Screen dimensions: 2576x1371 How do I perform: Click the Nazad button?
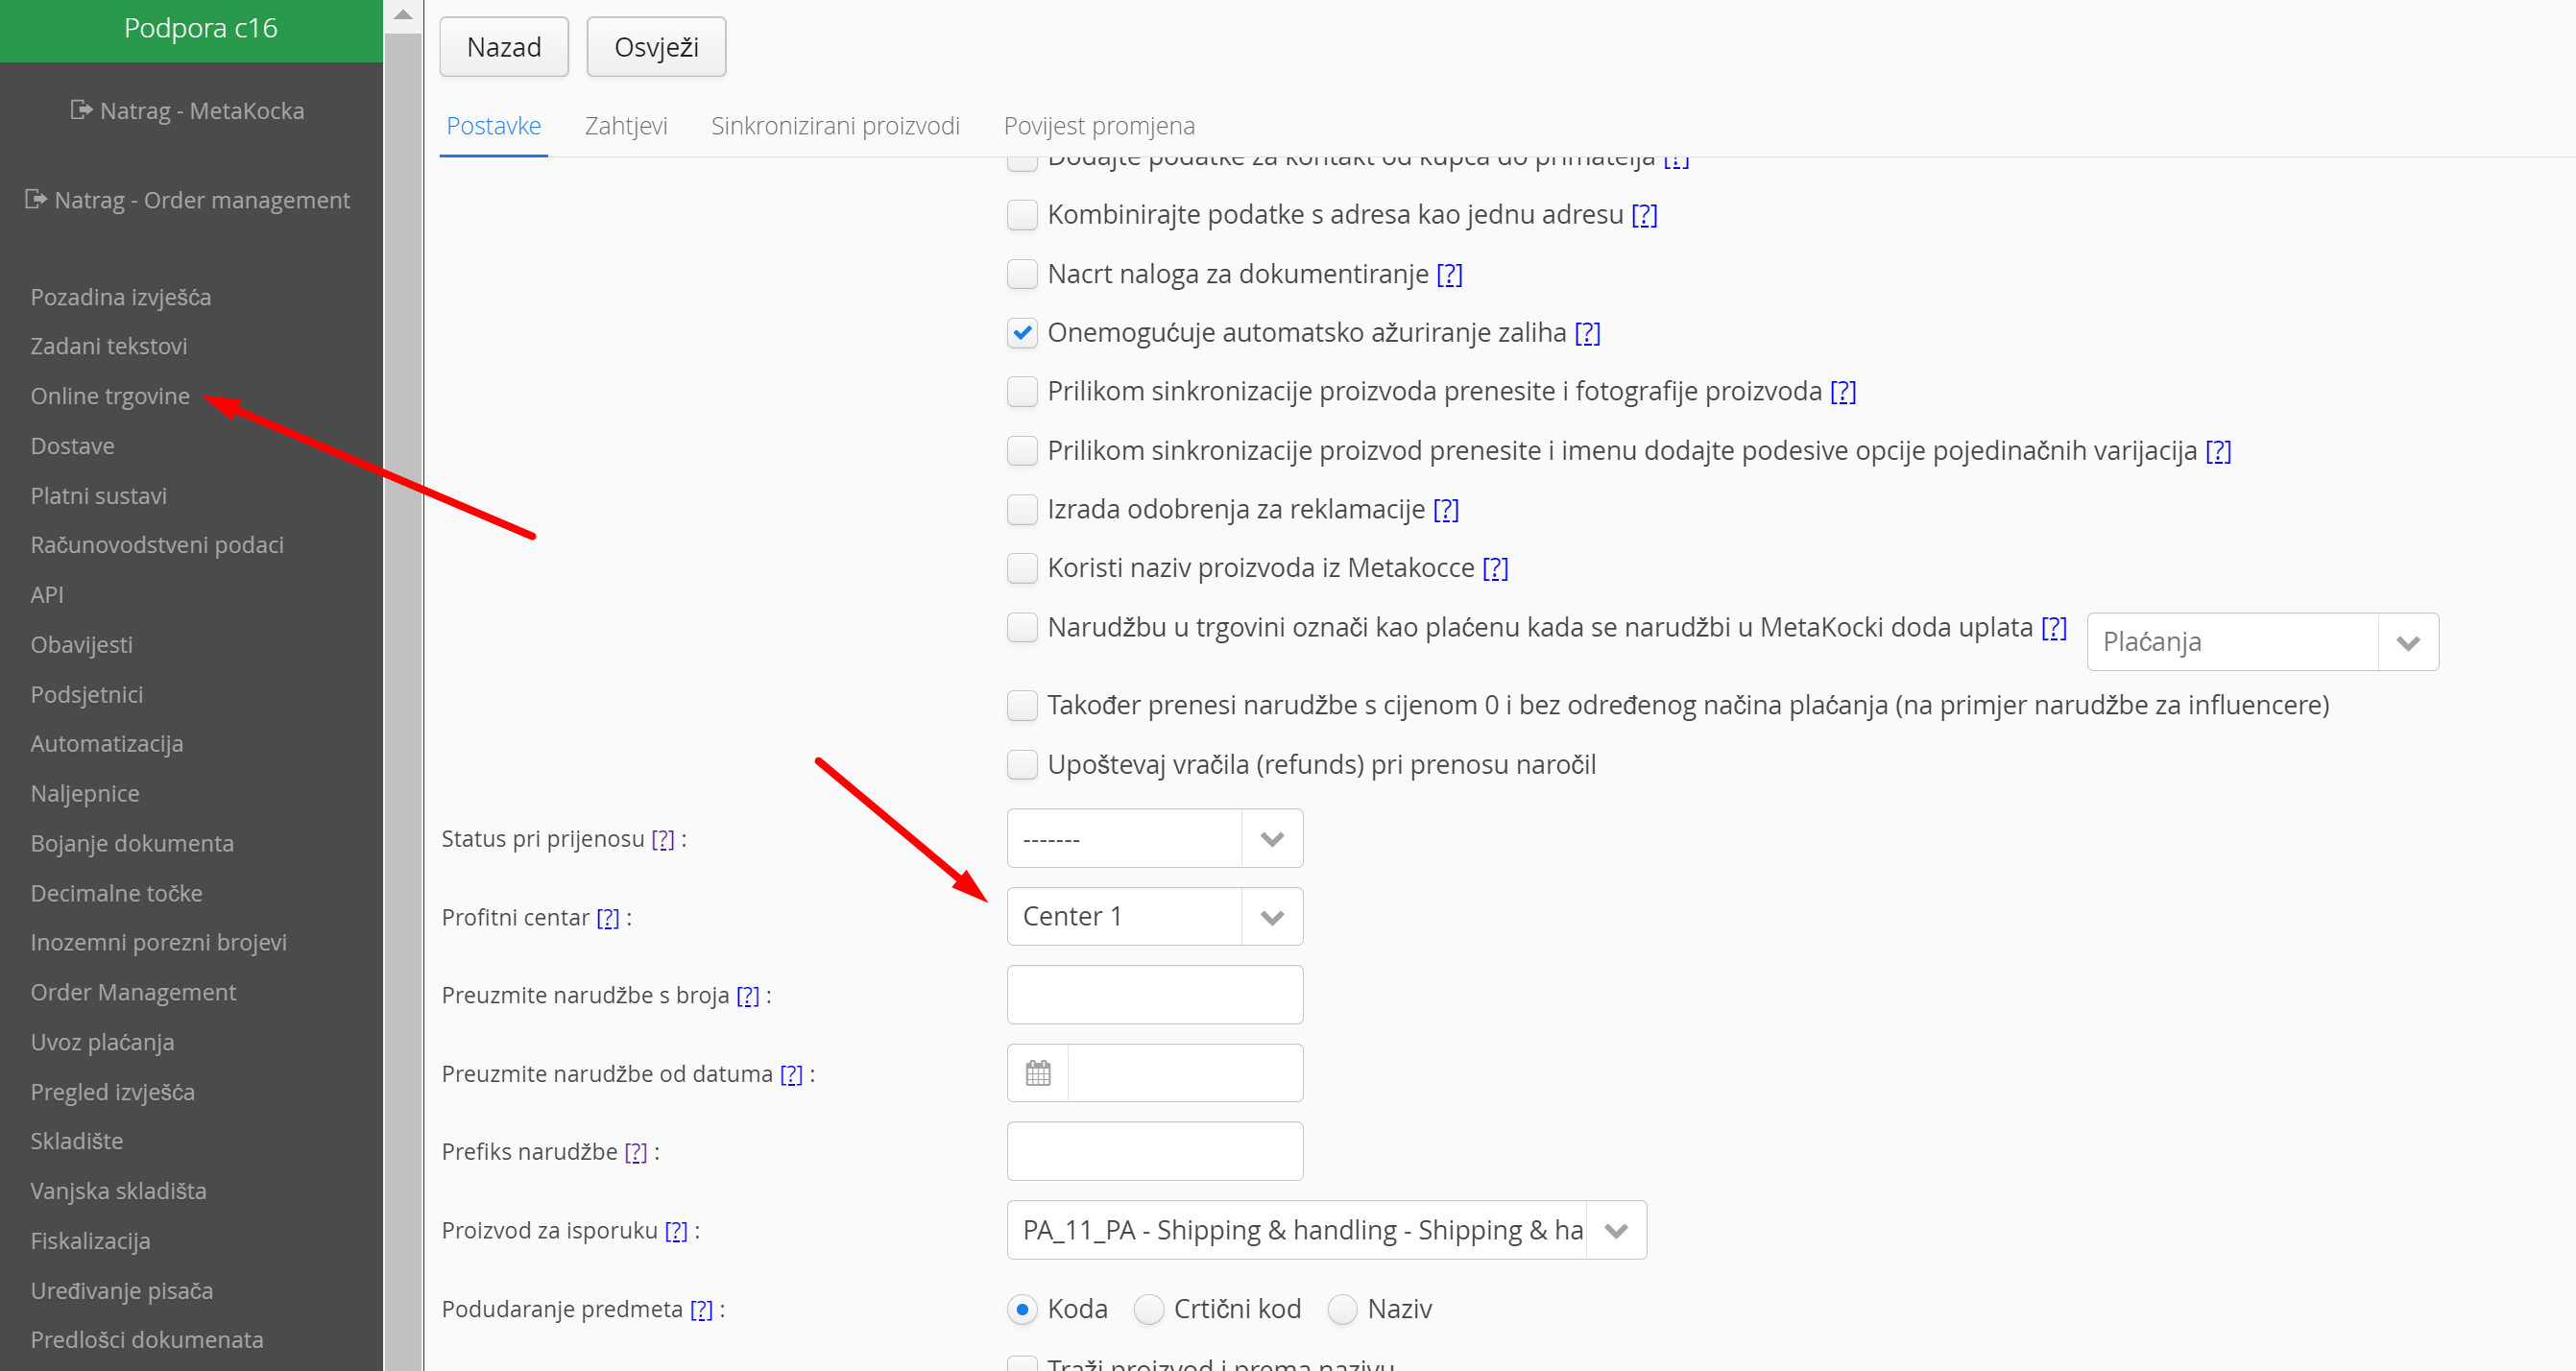click(x=504, y=47)
